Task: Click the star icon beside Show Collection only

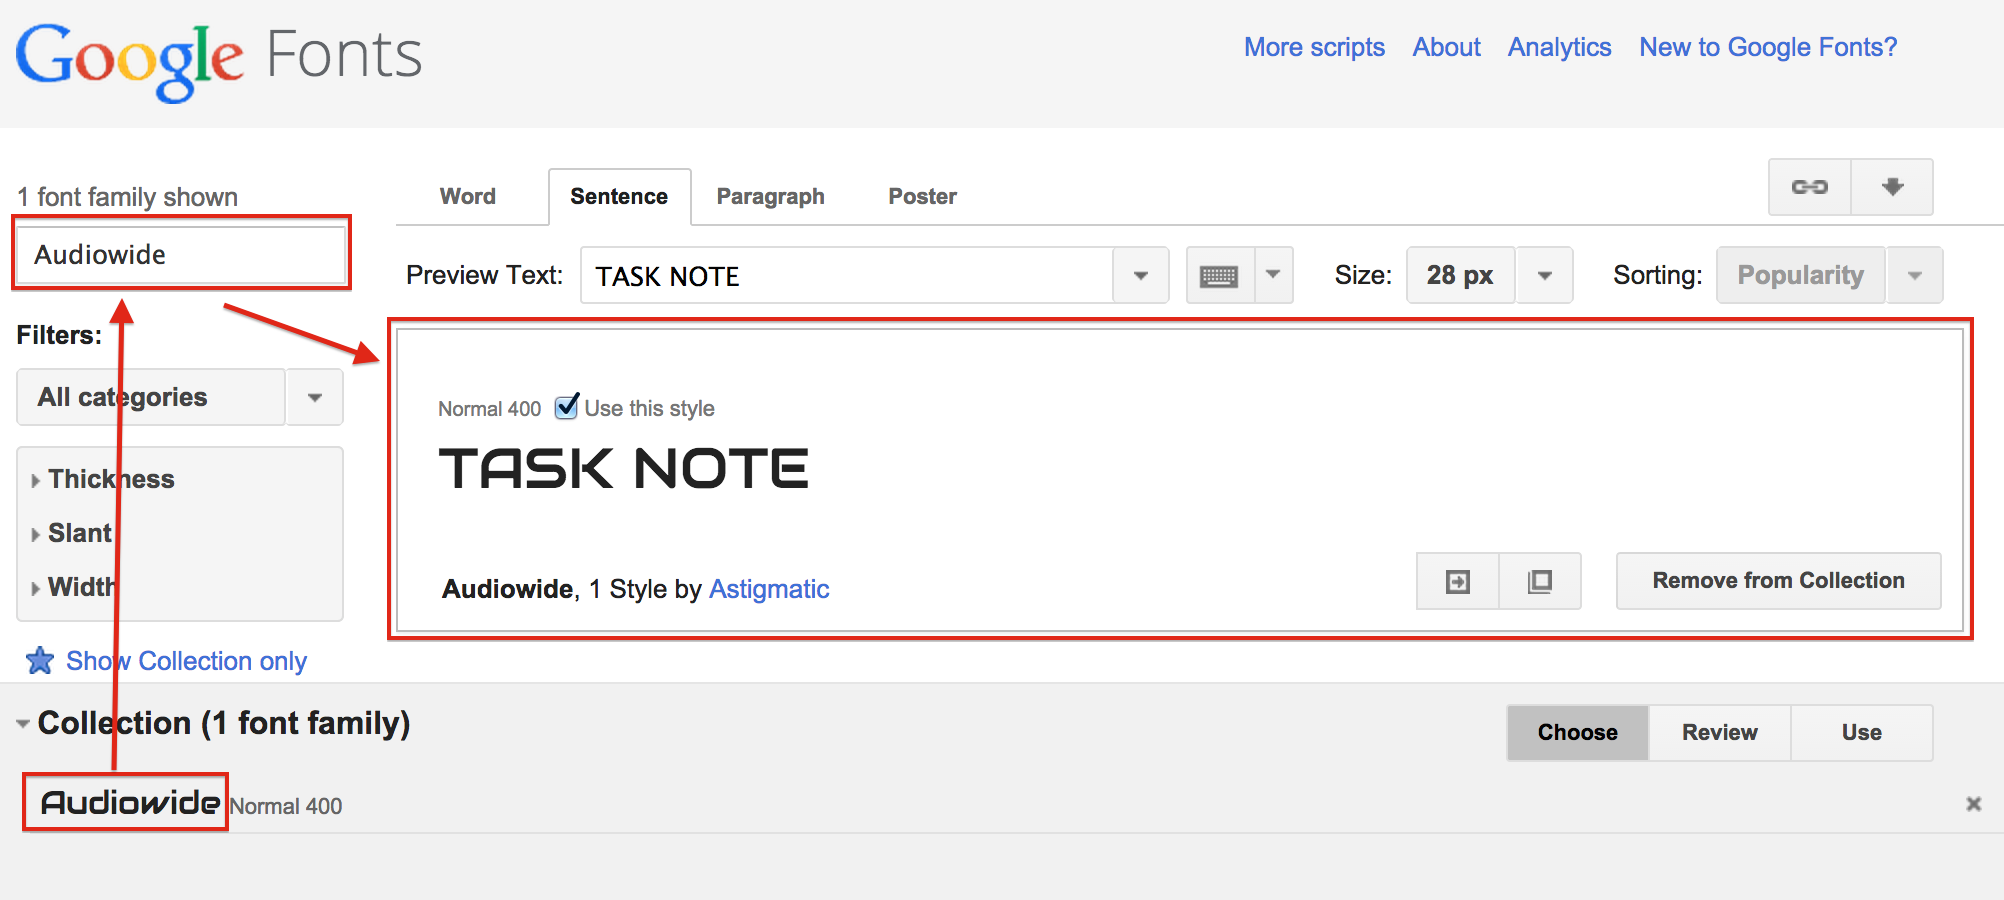Action: [x=40, y=660]
